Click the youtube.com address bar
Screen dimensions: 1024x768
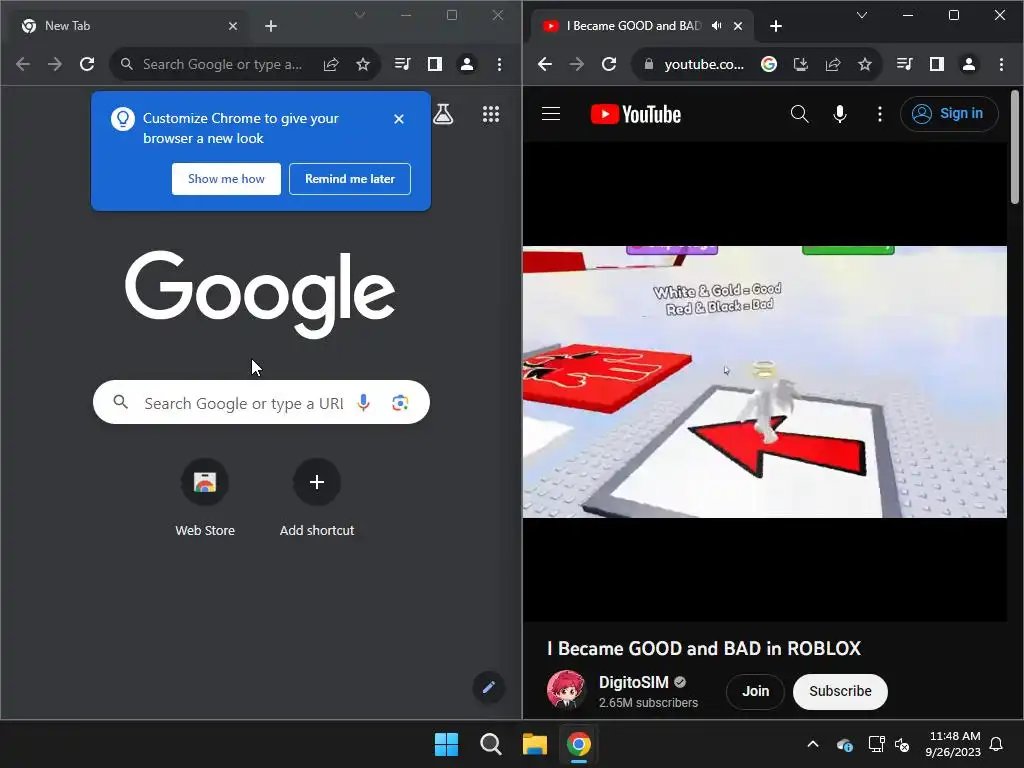tap(704, 64)
